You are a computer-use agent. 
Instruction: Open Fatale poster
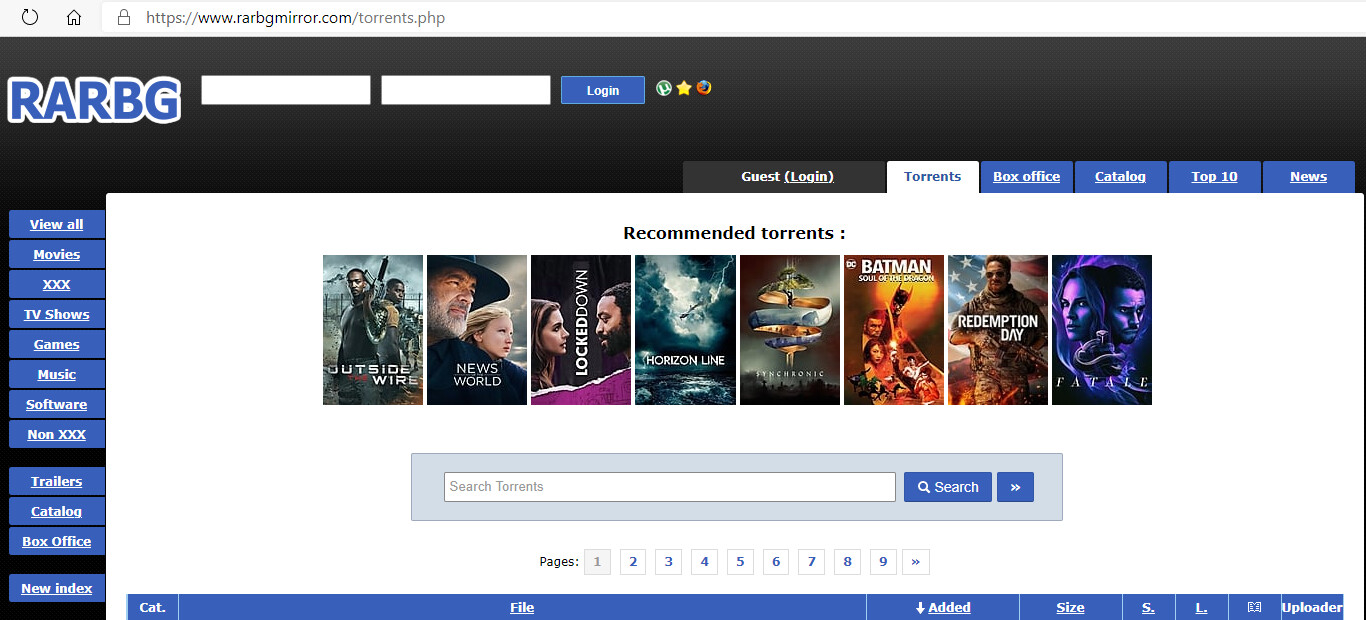pyautogui.click(x=1102, y=330)
